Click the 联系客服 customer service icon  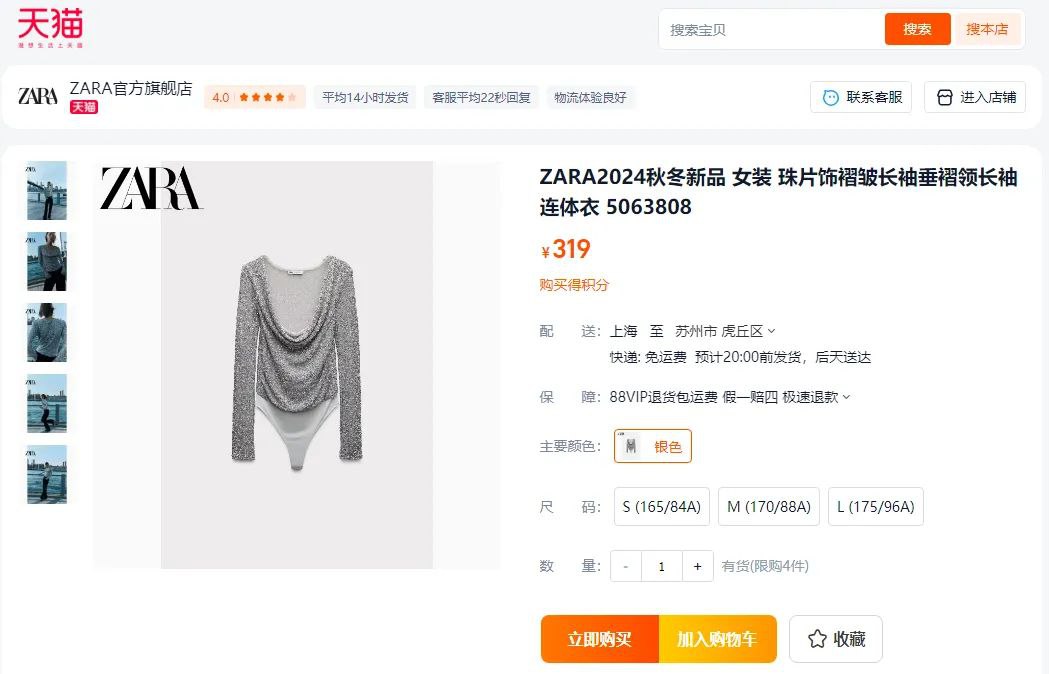click(830, 98)
